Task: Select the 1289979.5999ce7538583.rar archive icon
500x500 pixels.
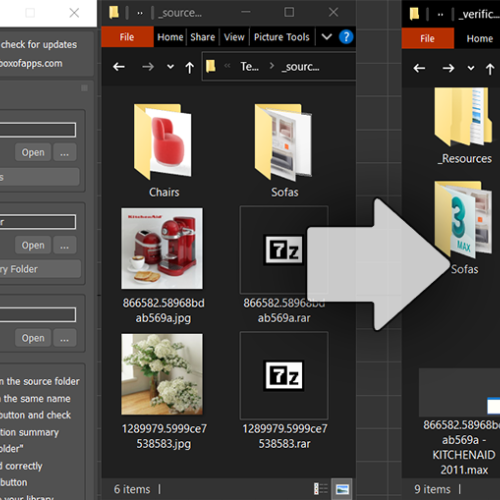Action: [x=284, y=375]
